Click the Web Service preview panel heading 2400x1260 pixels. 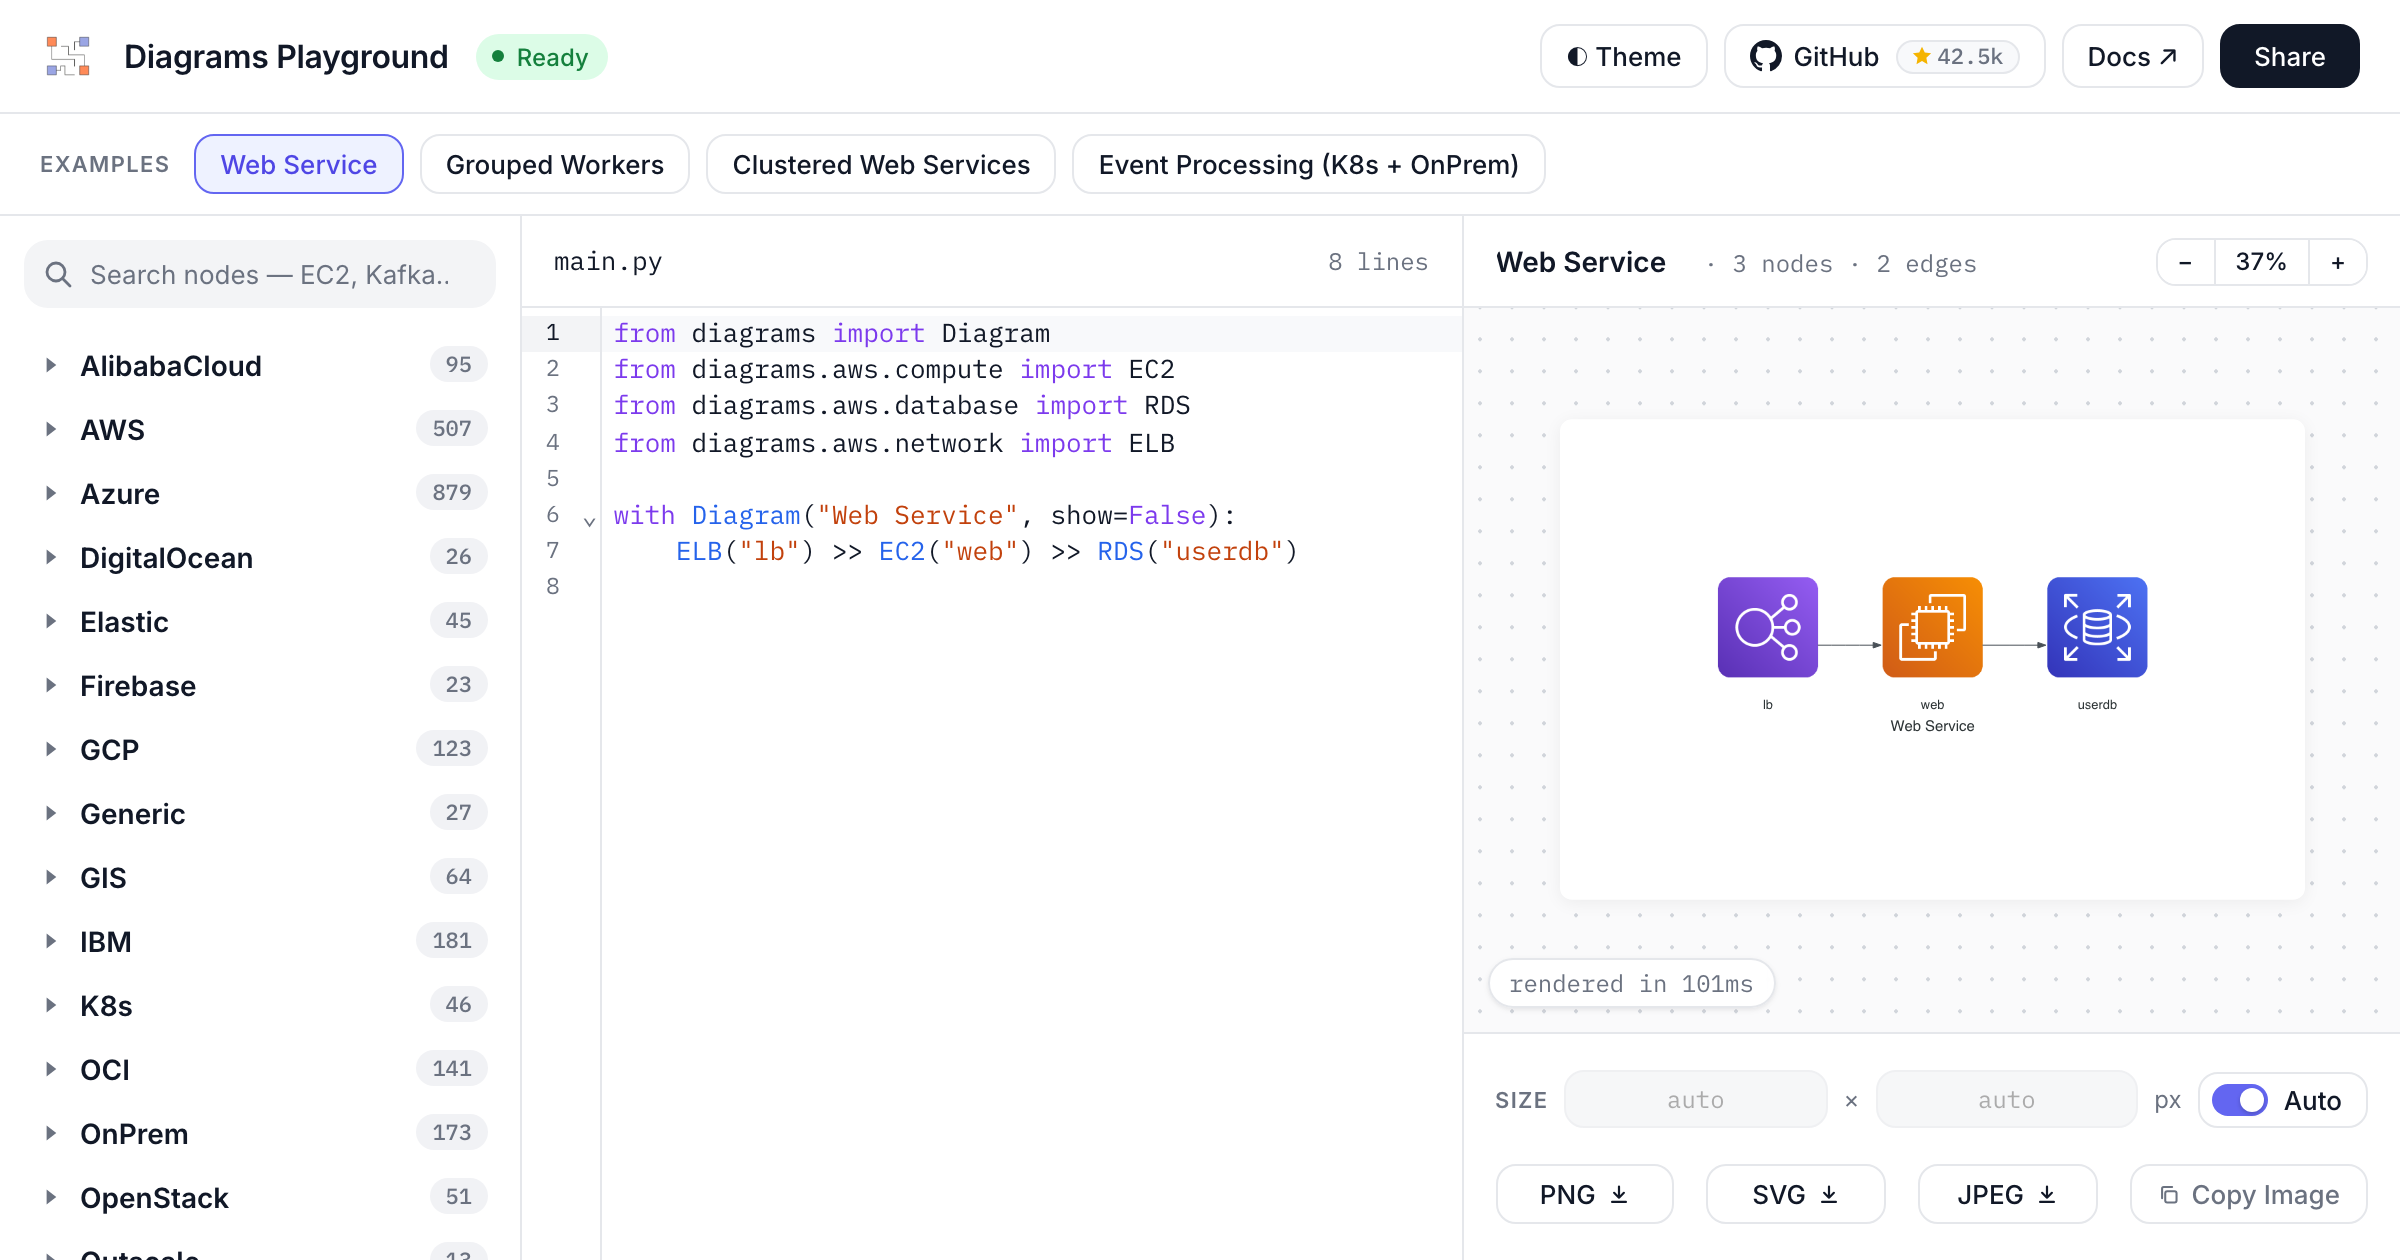(x=1581, y=262)
